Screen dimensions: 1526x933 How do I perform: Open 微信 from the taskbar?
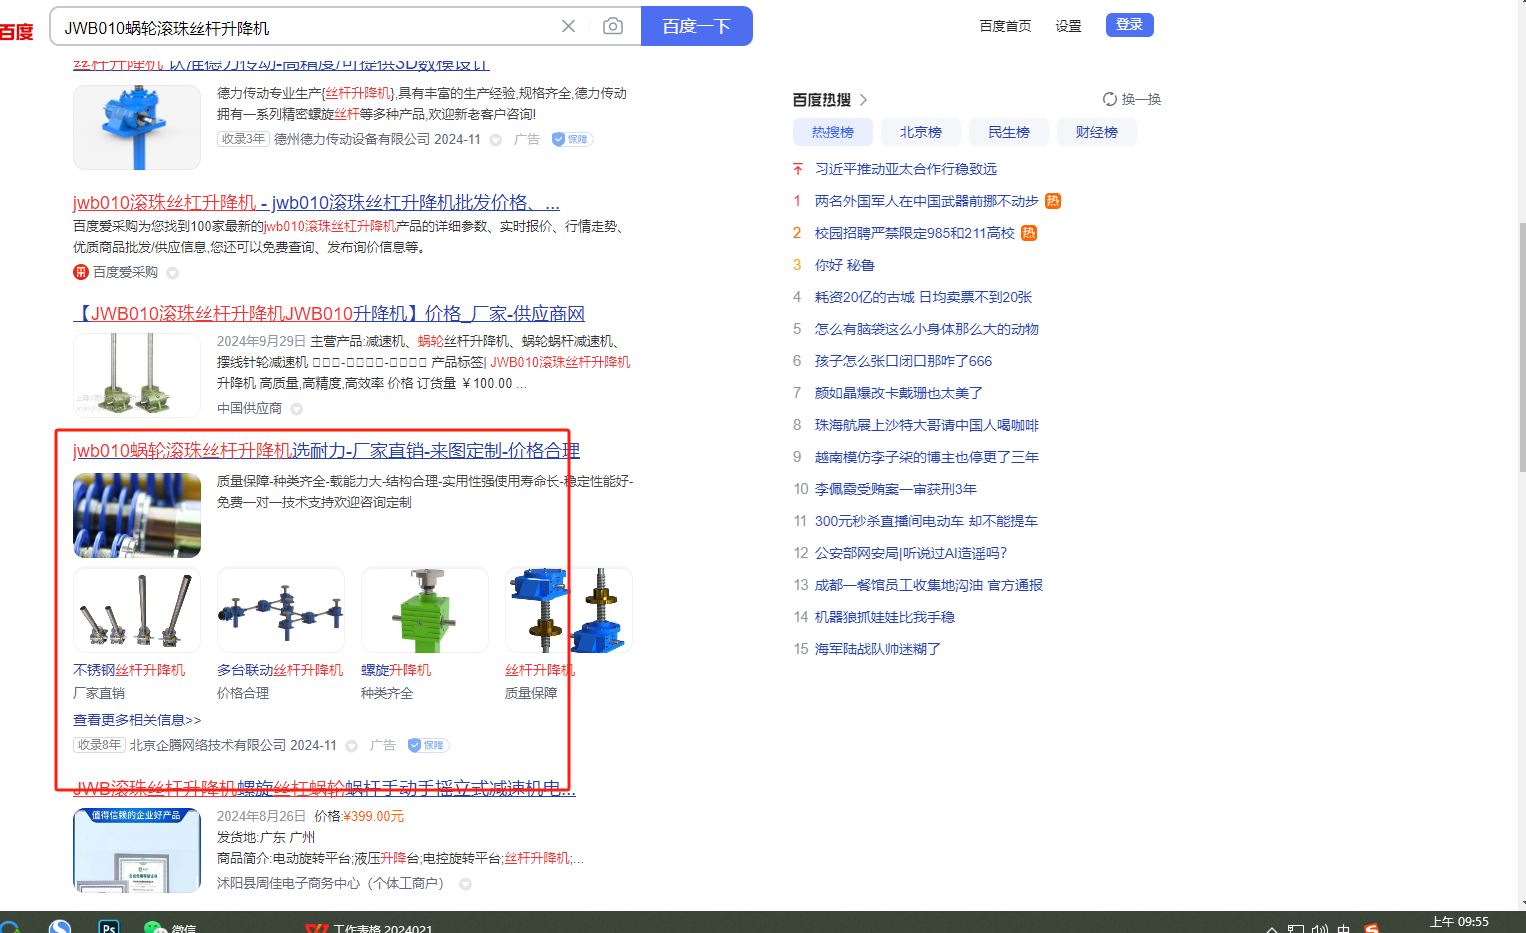[170, 927]
